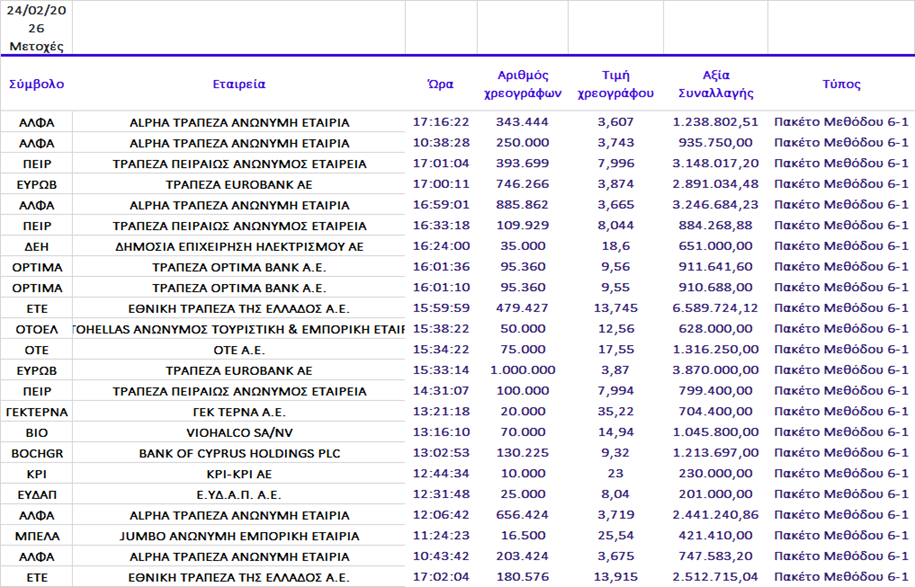Screen dimensions: 915x587
Task: Select quantity cell 746.266
Action: [523, 184]
